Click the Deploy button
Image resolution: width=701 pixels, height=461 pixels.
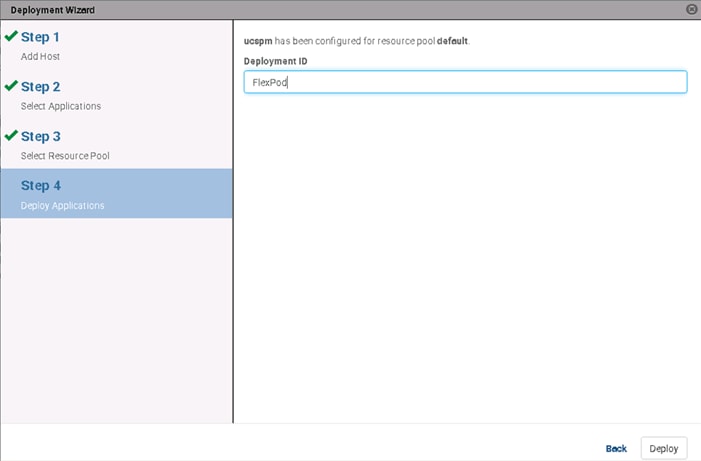pyautogui.click(x=663, y=448)
